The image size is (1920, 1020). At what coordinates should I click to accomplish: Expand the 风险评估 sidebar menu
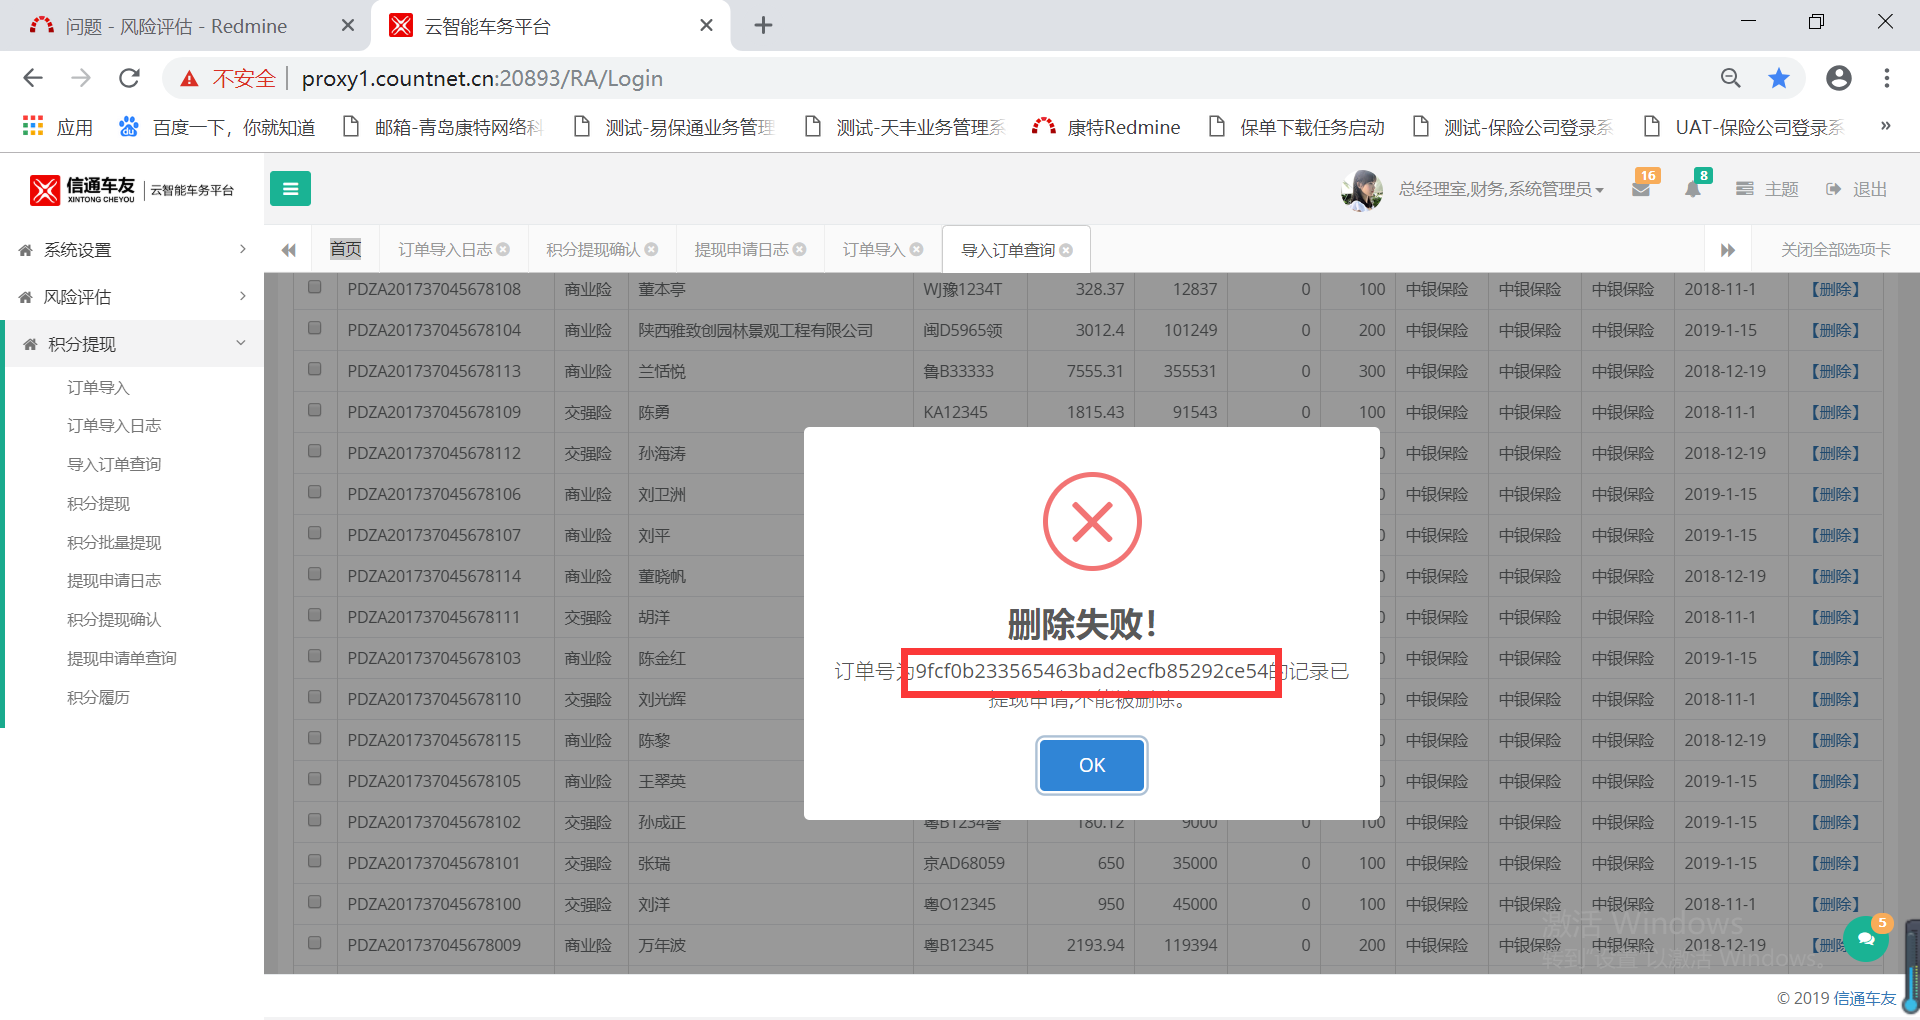132,297
